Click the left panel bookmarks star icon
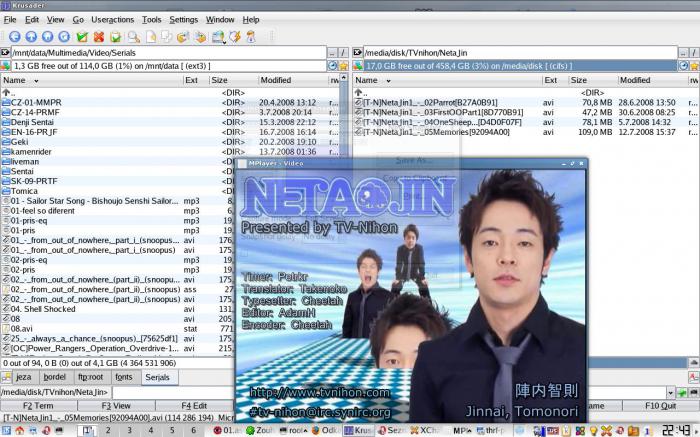The height and width of the screenshot is (437, 700). [x=343, y=66]
